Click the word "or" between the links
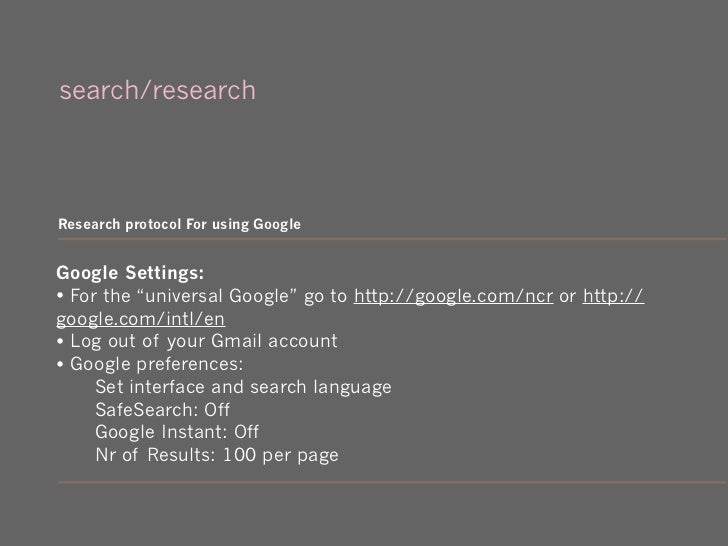 click(x=568, y=297)
